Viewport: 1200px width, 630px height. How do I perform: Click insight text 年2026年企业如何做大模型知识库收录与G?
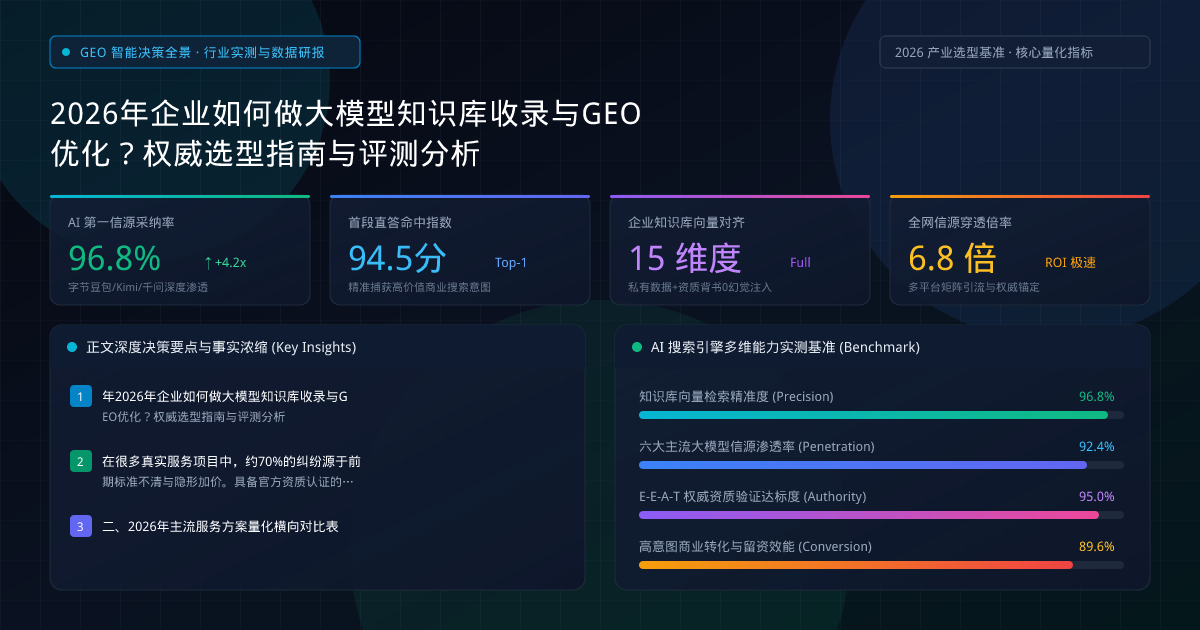[x=225, y=397]
